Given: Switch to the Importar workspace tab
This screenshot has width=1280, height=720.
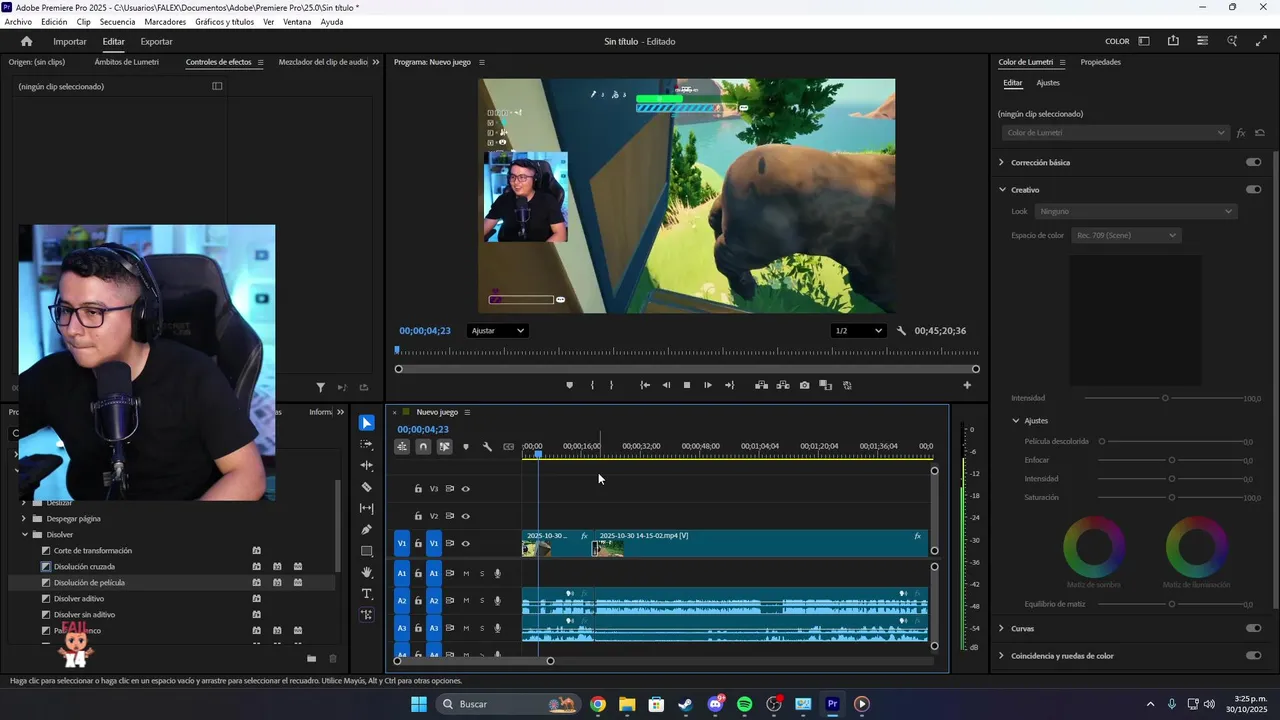Looking at the screenshot, I should pos(70,41).
